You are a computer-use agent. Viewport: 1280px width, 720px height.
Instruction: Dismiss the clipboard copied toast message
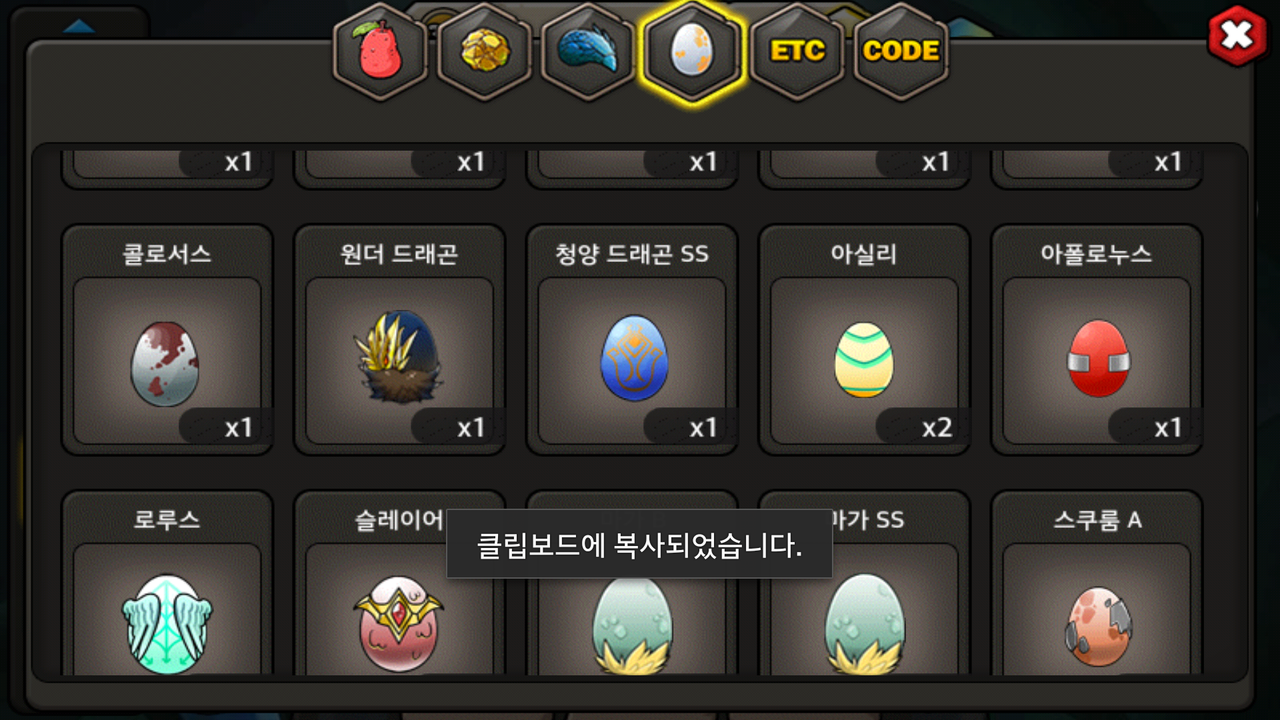coord(639,544)
